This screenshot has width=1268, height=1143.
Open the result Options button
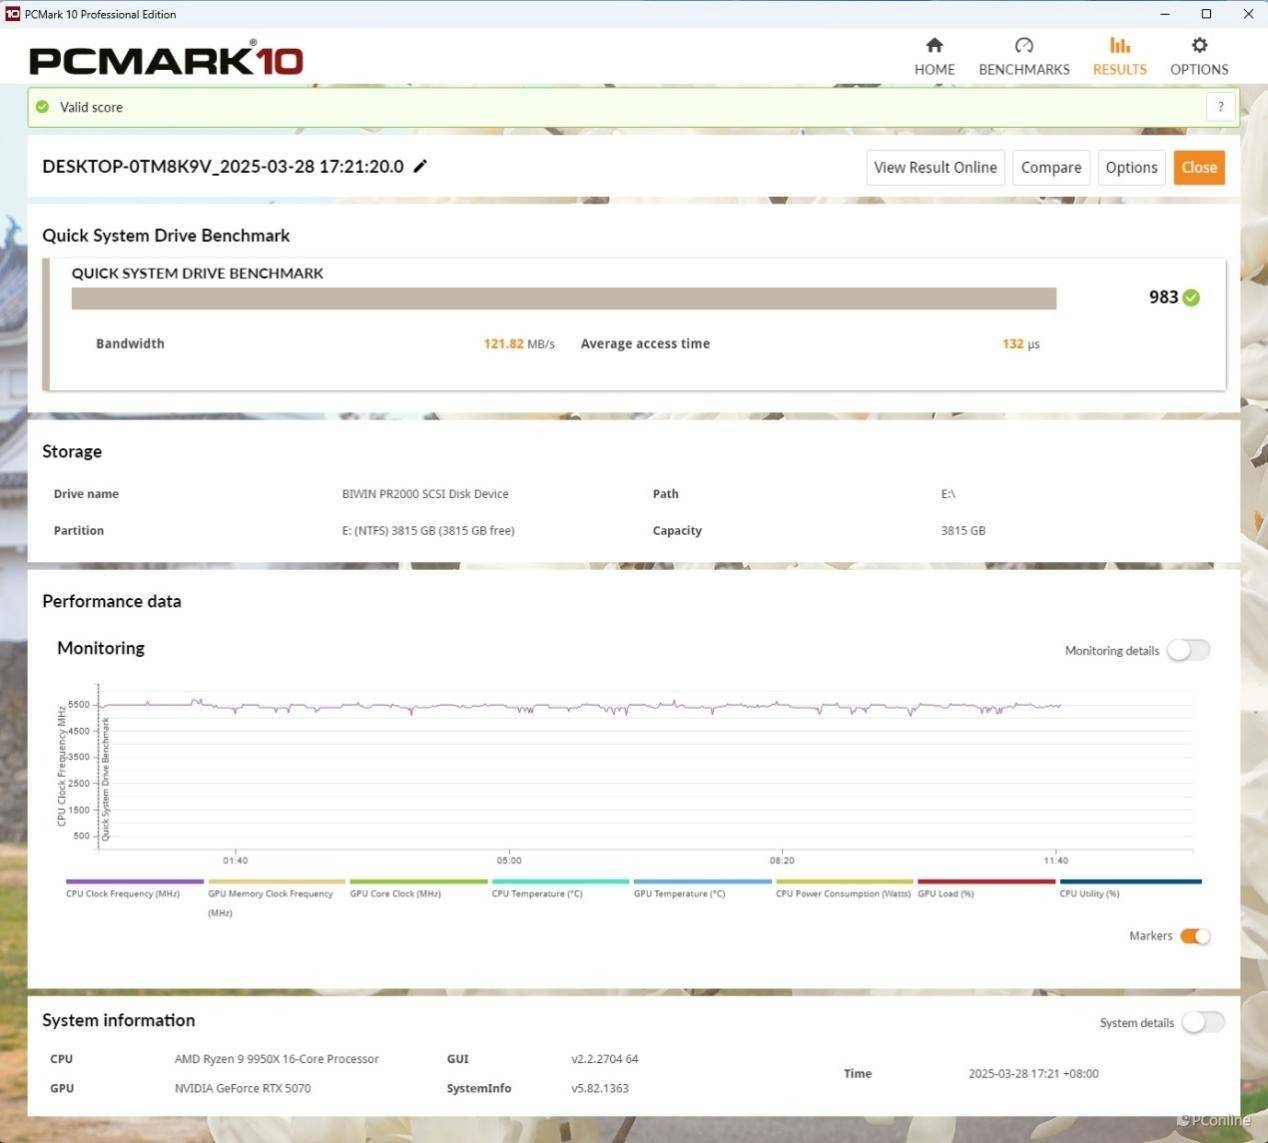pyautogui.click(x=1131, y=167)
